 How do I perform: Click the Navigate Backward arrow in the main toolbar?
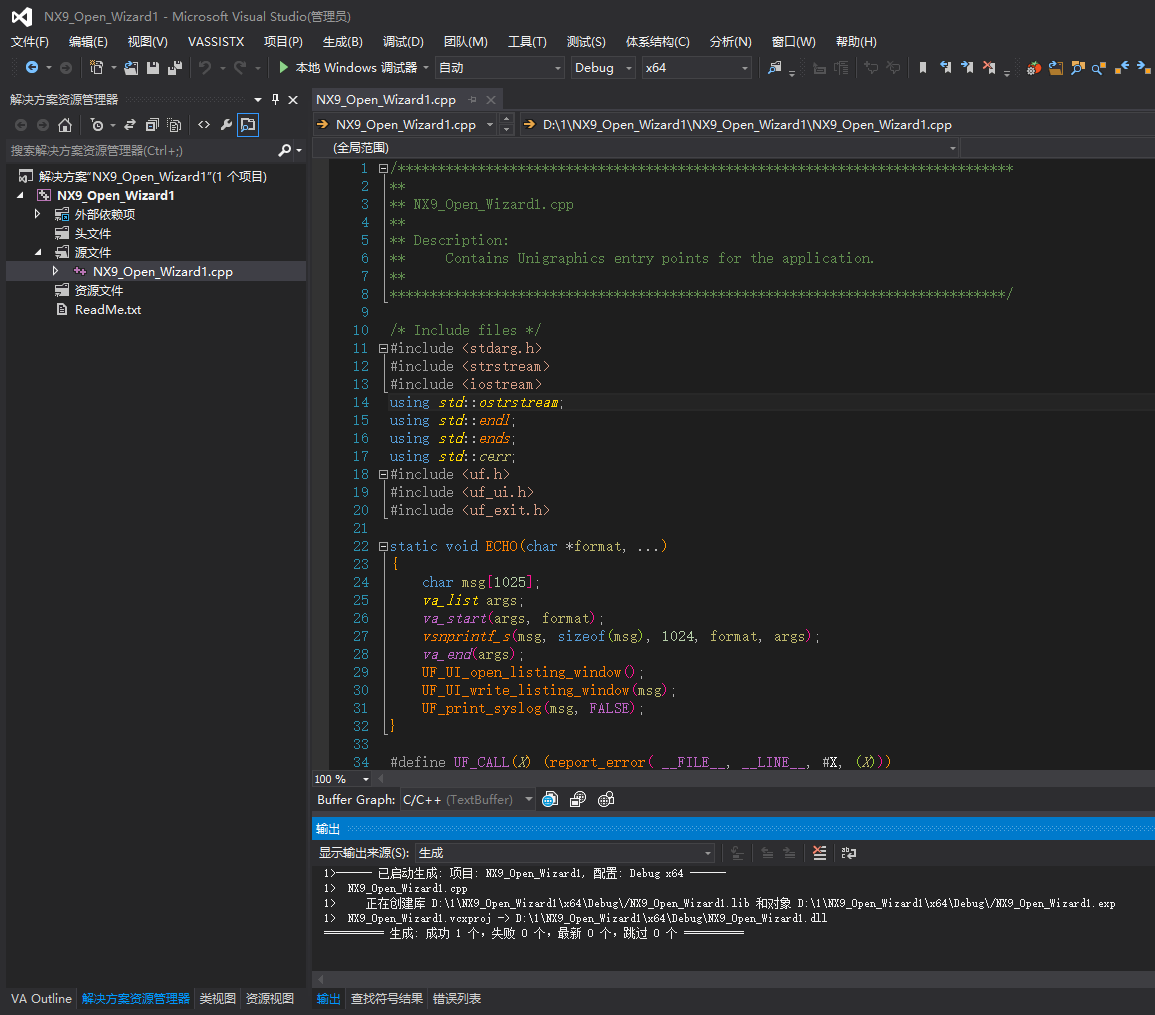(32, 68)
